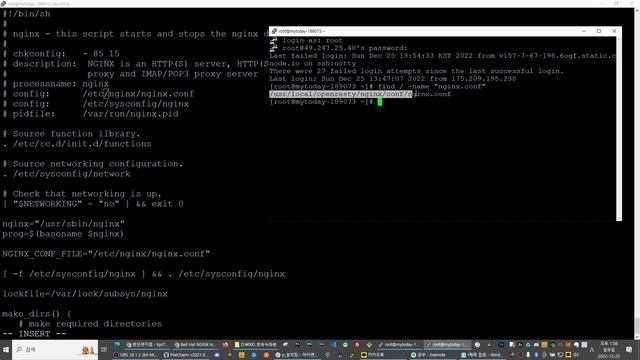Viewport: 640px width, 360px height.
Task: Click the '. /etc/sysconfig/network' line
Action: [67, 174]
